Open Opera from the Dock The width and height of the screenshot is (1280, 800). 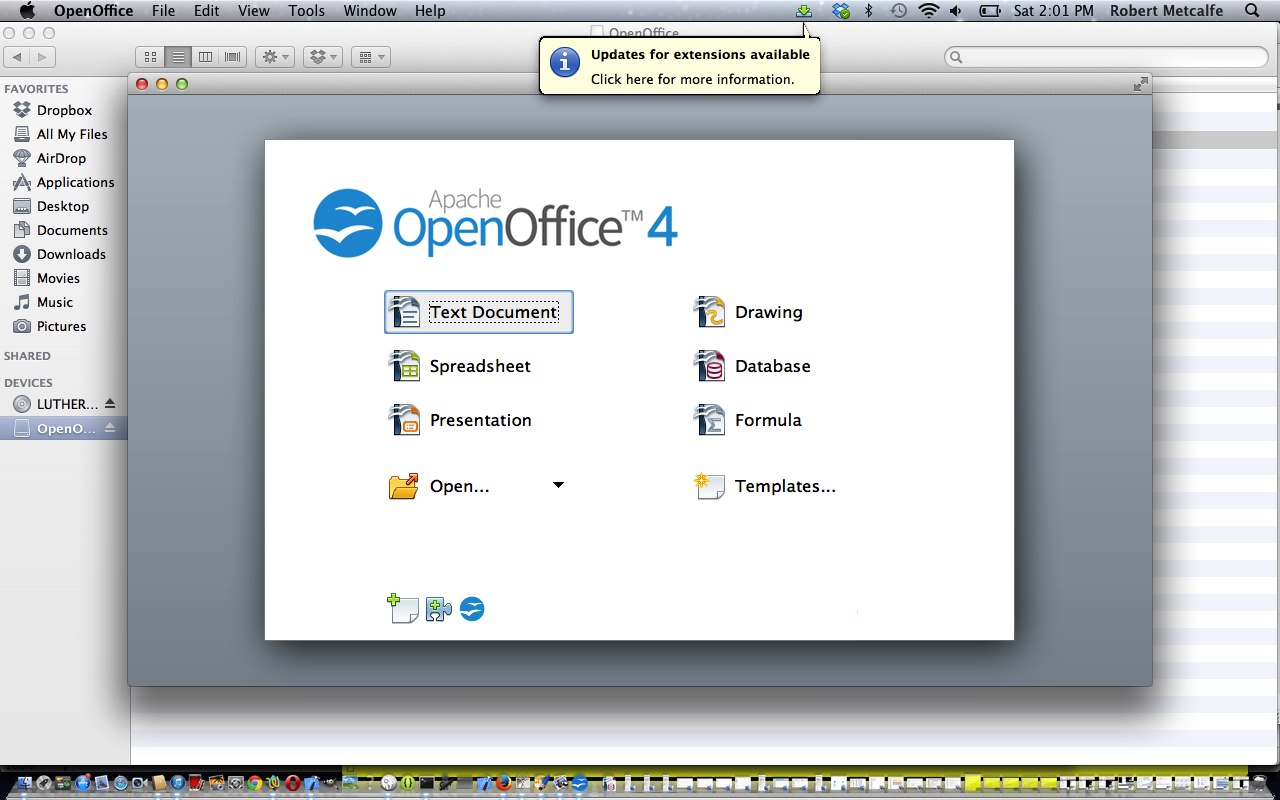293,783
